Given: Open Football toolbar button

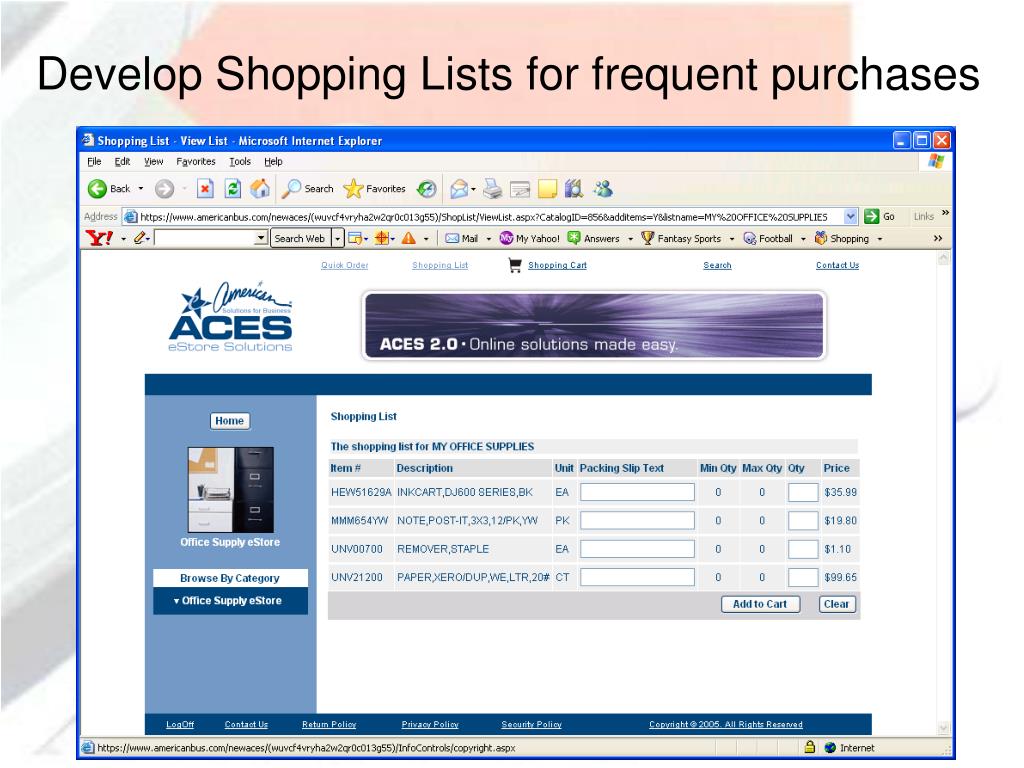Looking at the screenshot, I should [768, 238].
